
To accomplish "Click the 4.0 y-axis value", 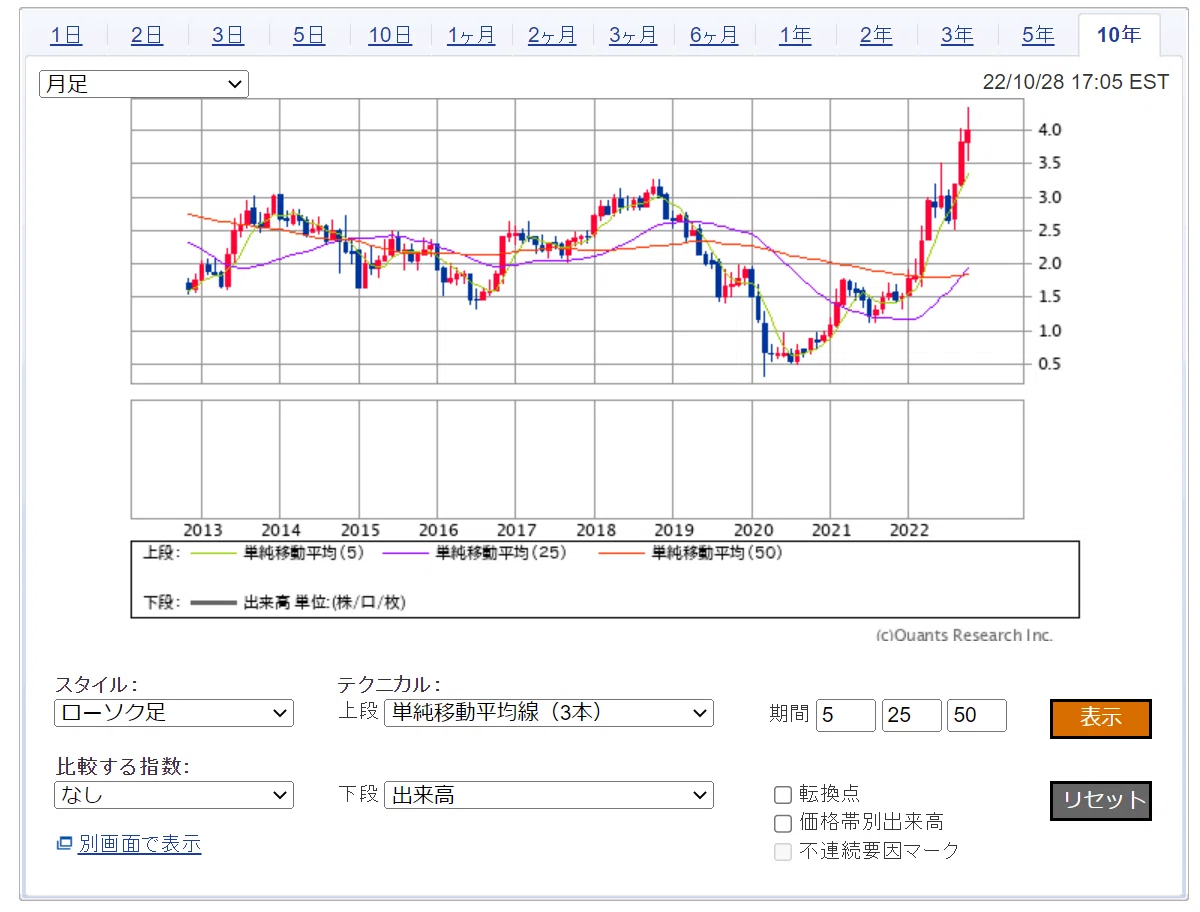I will coord(1049,130).
